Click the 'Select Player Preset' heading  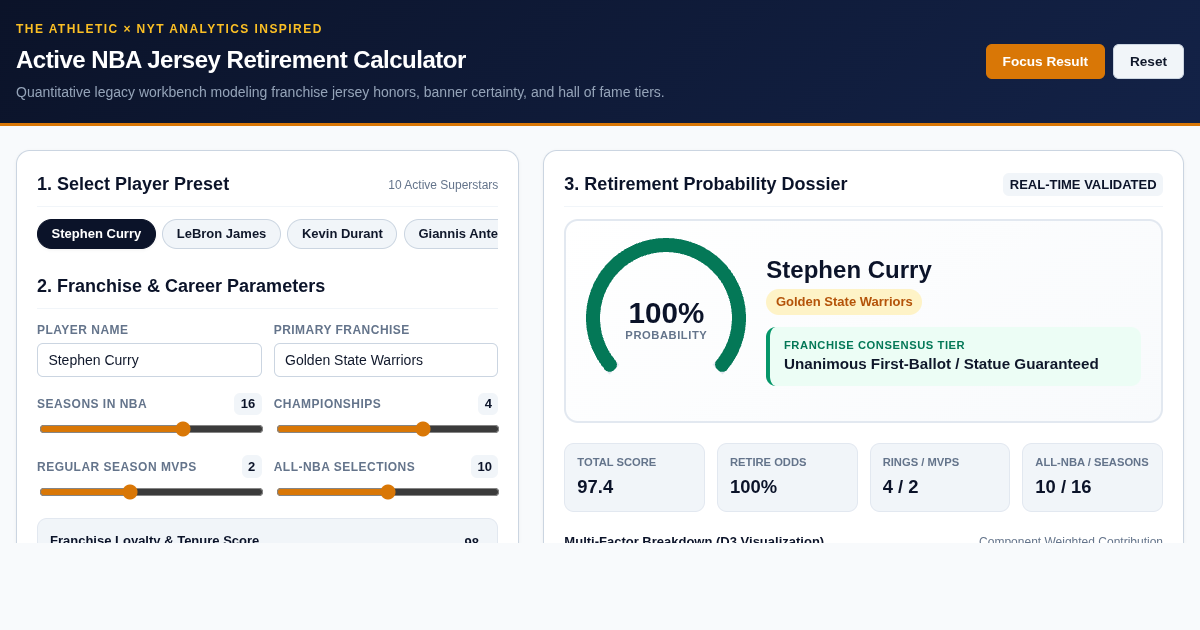point(133,184)
